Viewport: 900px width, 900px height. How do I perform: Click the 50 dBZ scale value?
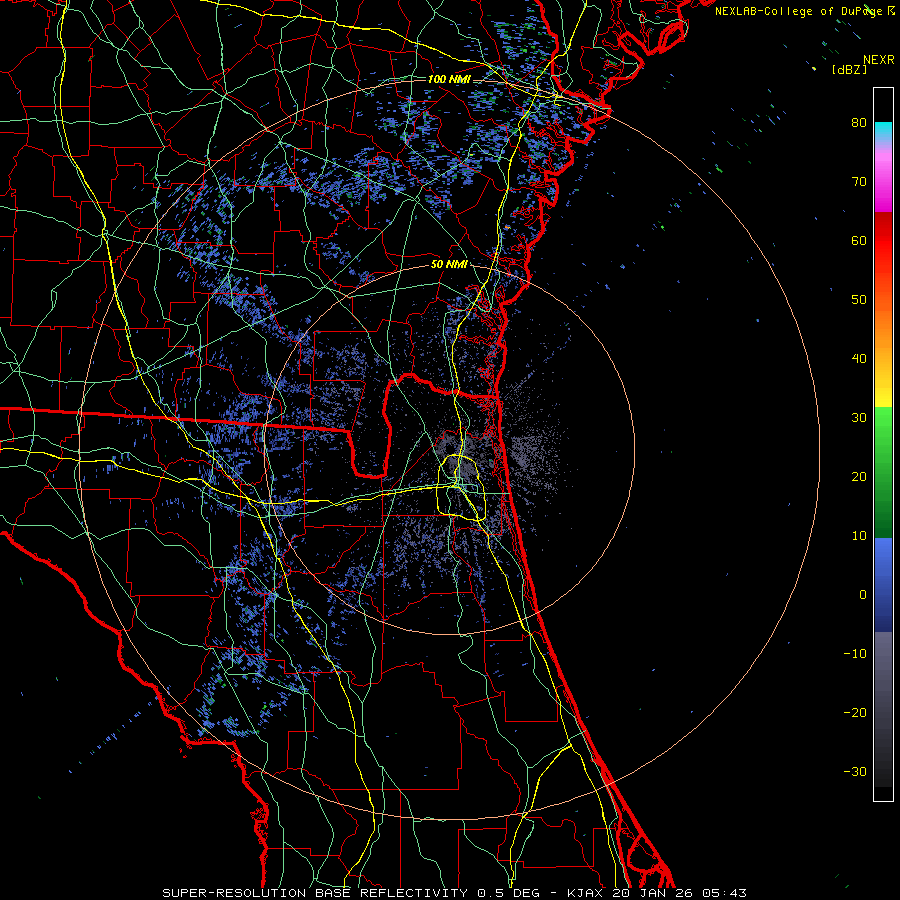pyautogui.click(x=859, y=300)
